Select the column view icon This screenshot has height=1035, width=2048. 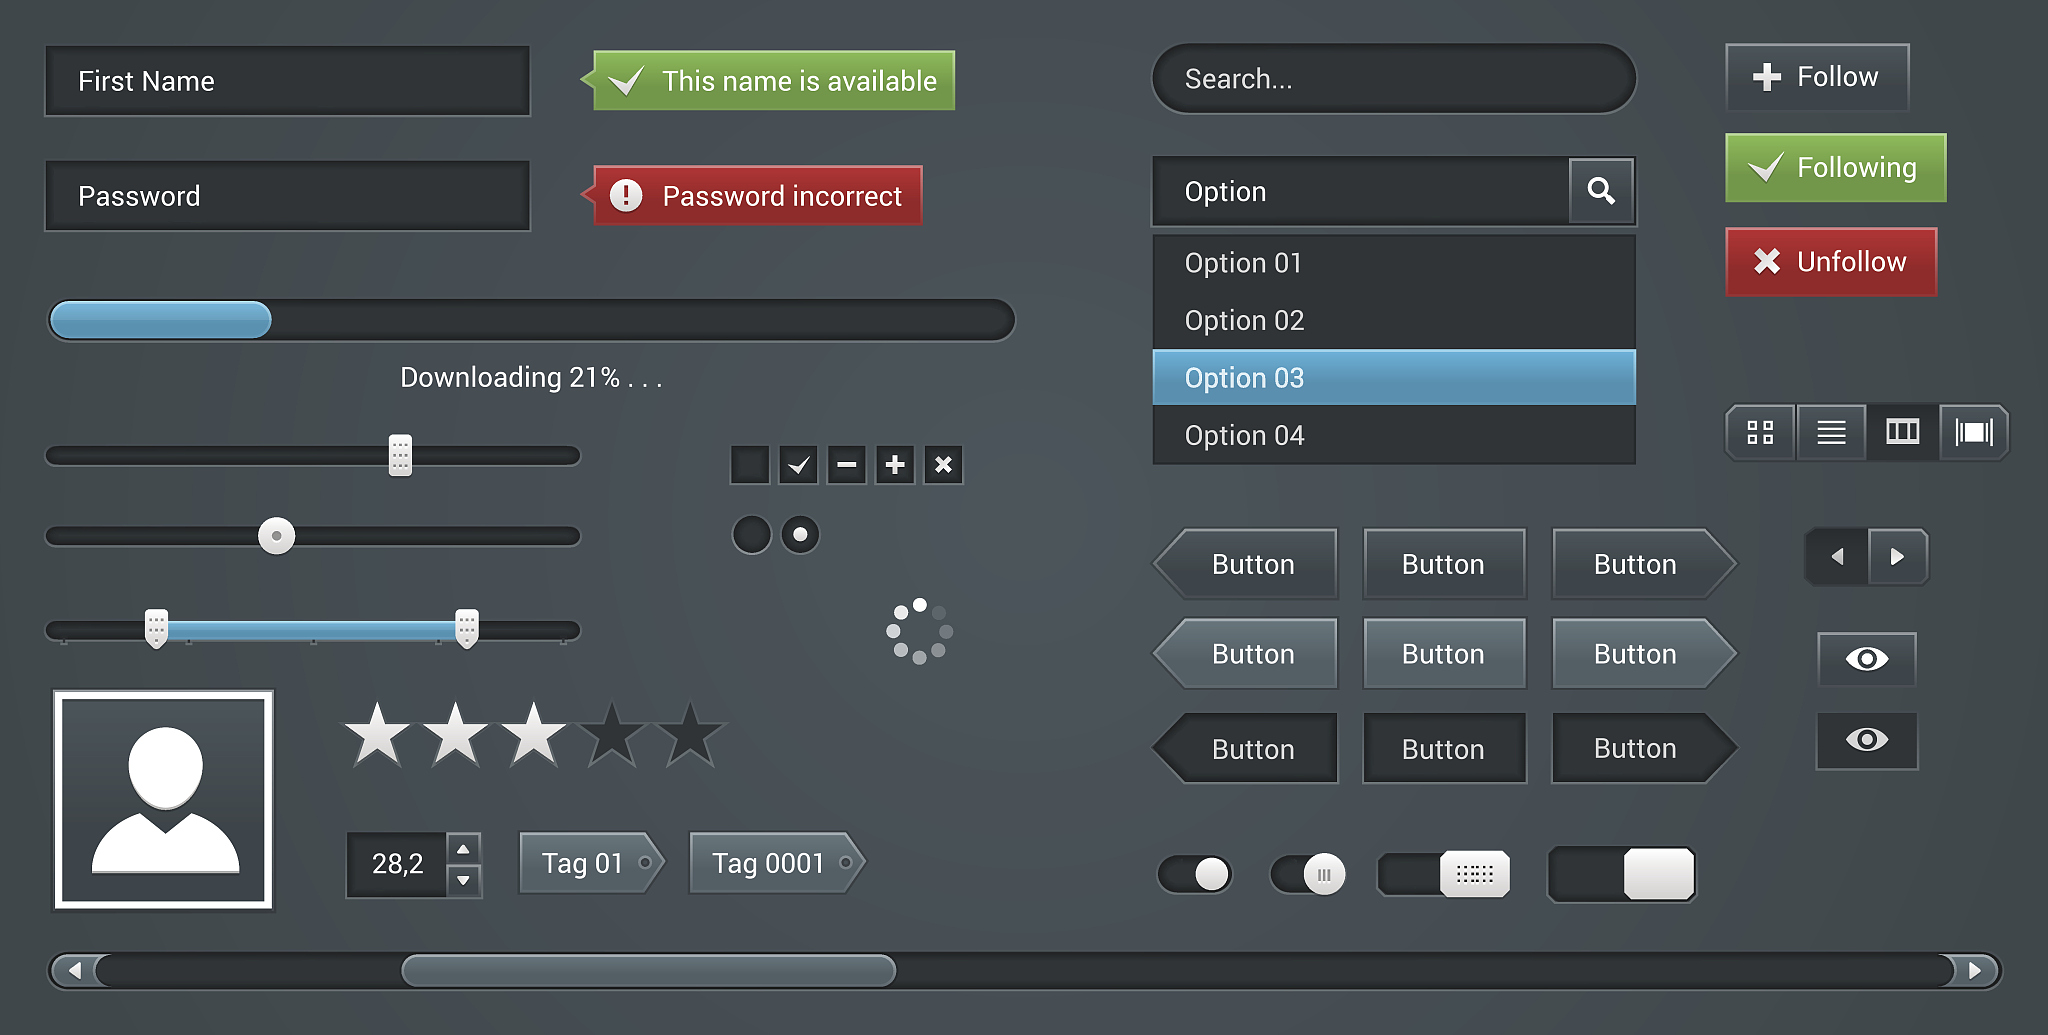coord(1902,432)
